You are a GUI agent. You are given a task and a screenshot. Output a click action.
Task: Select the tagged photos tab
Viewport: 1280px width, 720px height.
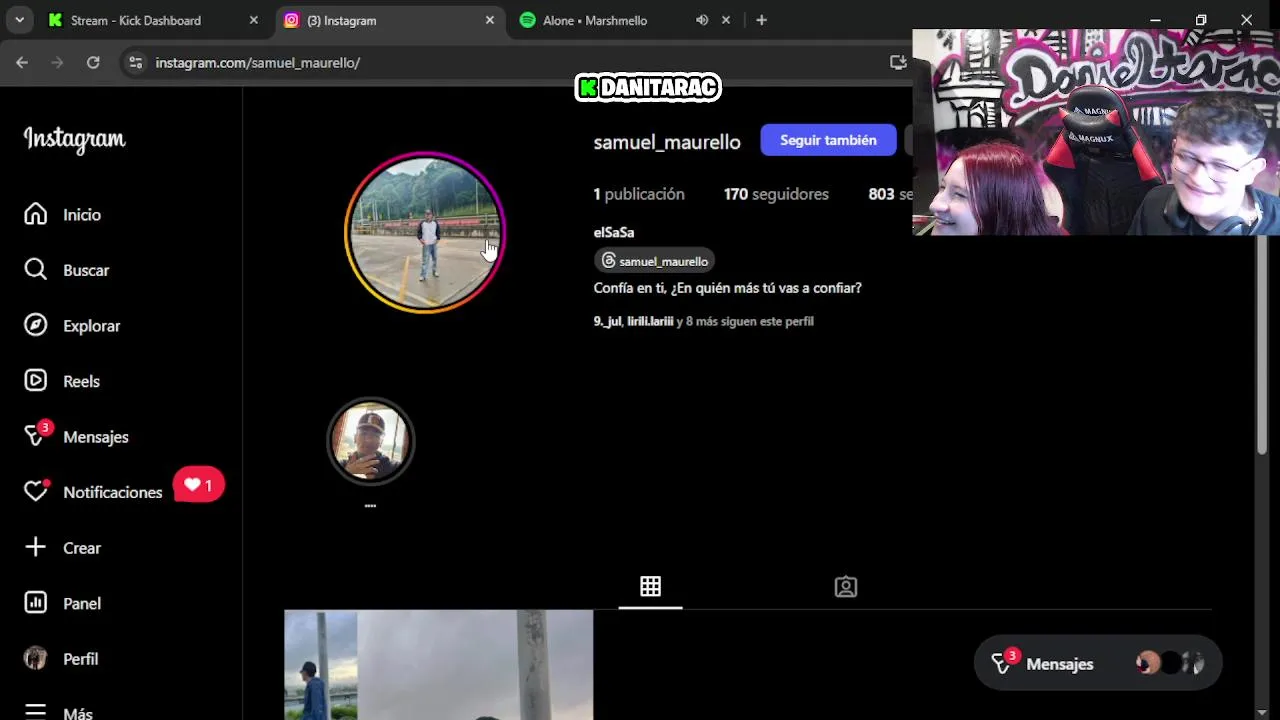846,587
